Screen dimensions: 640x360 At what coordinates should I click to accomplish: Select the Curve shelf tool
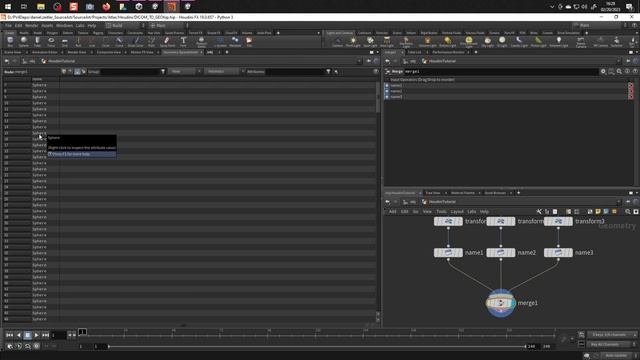point(119,41)
